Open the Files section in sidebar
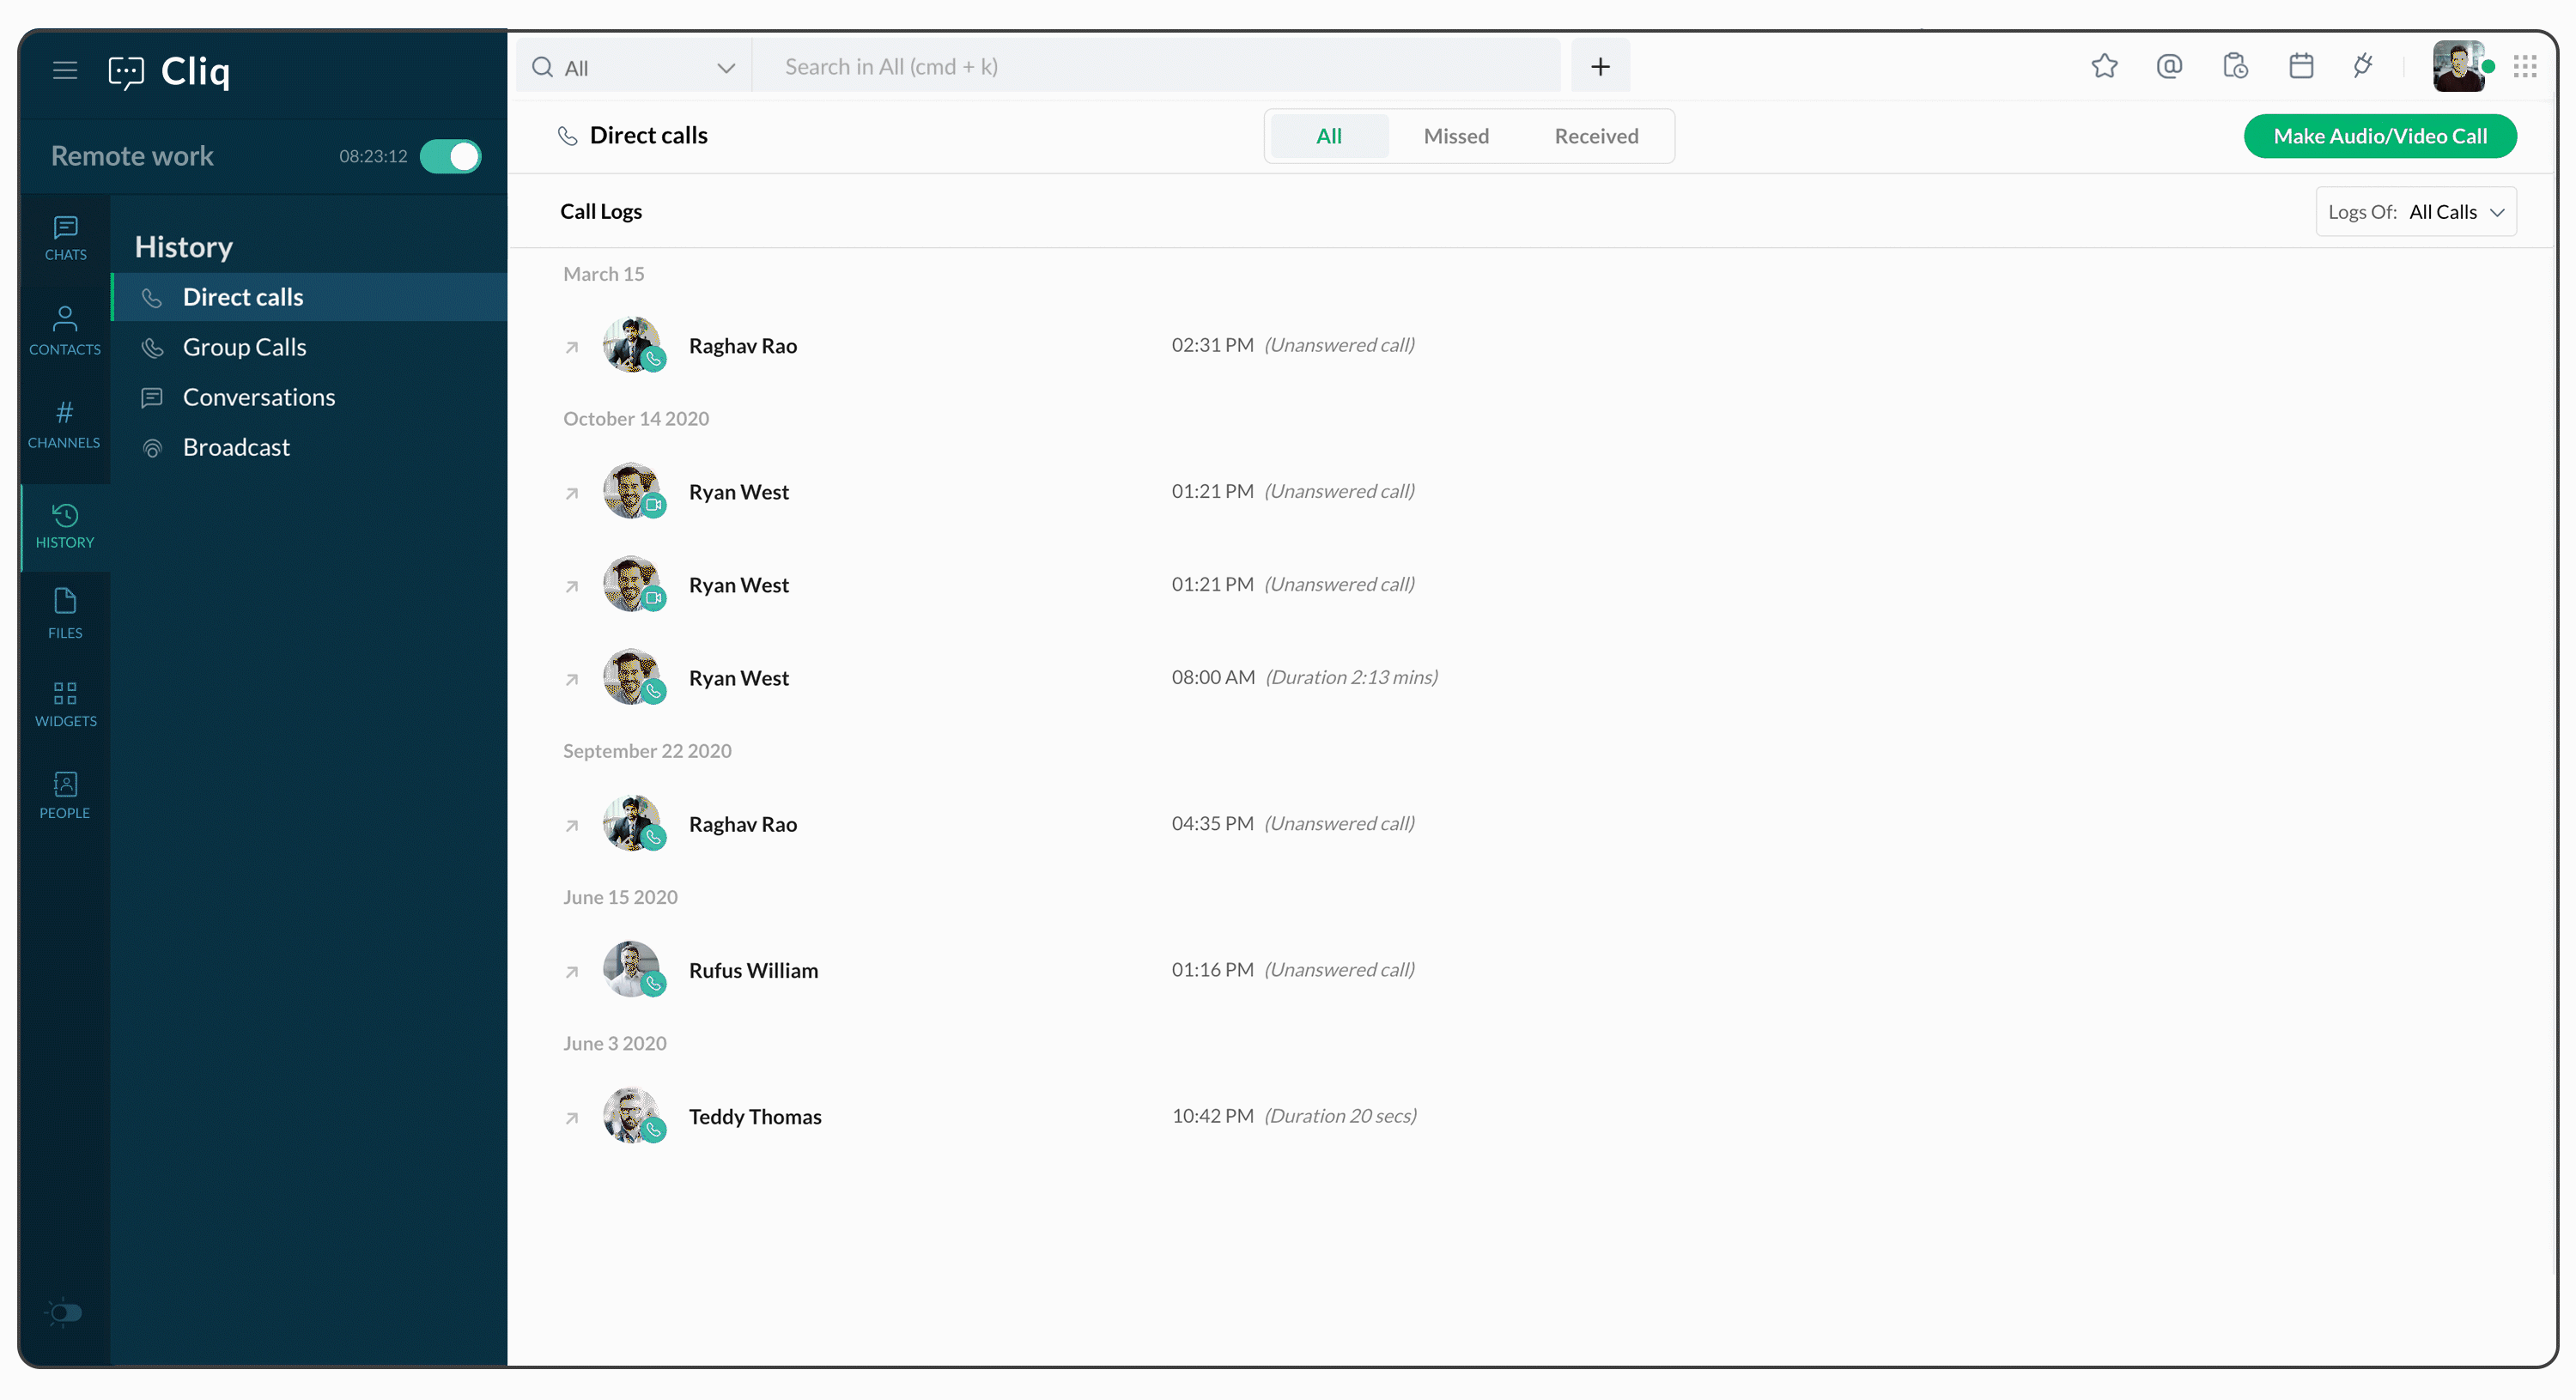The width and height of the screenshot is (2576, 1400). (x=64, y=612)
